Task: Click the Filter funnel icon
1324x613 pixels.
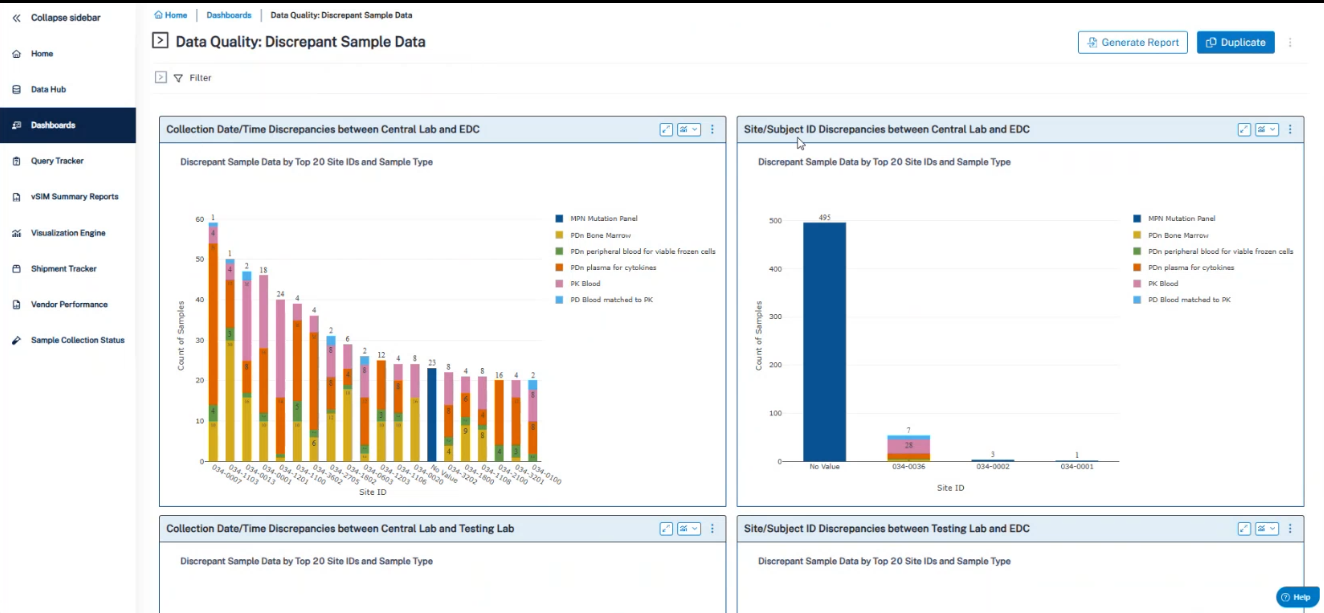Action: click(x=178, y=78)
